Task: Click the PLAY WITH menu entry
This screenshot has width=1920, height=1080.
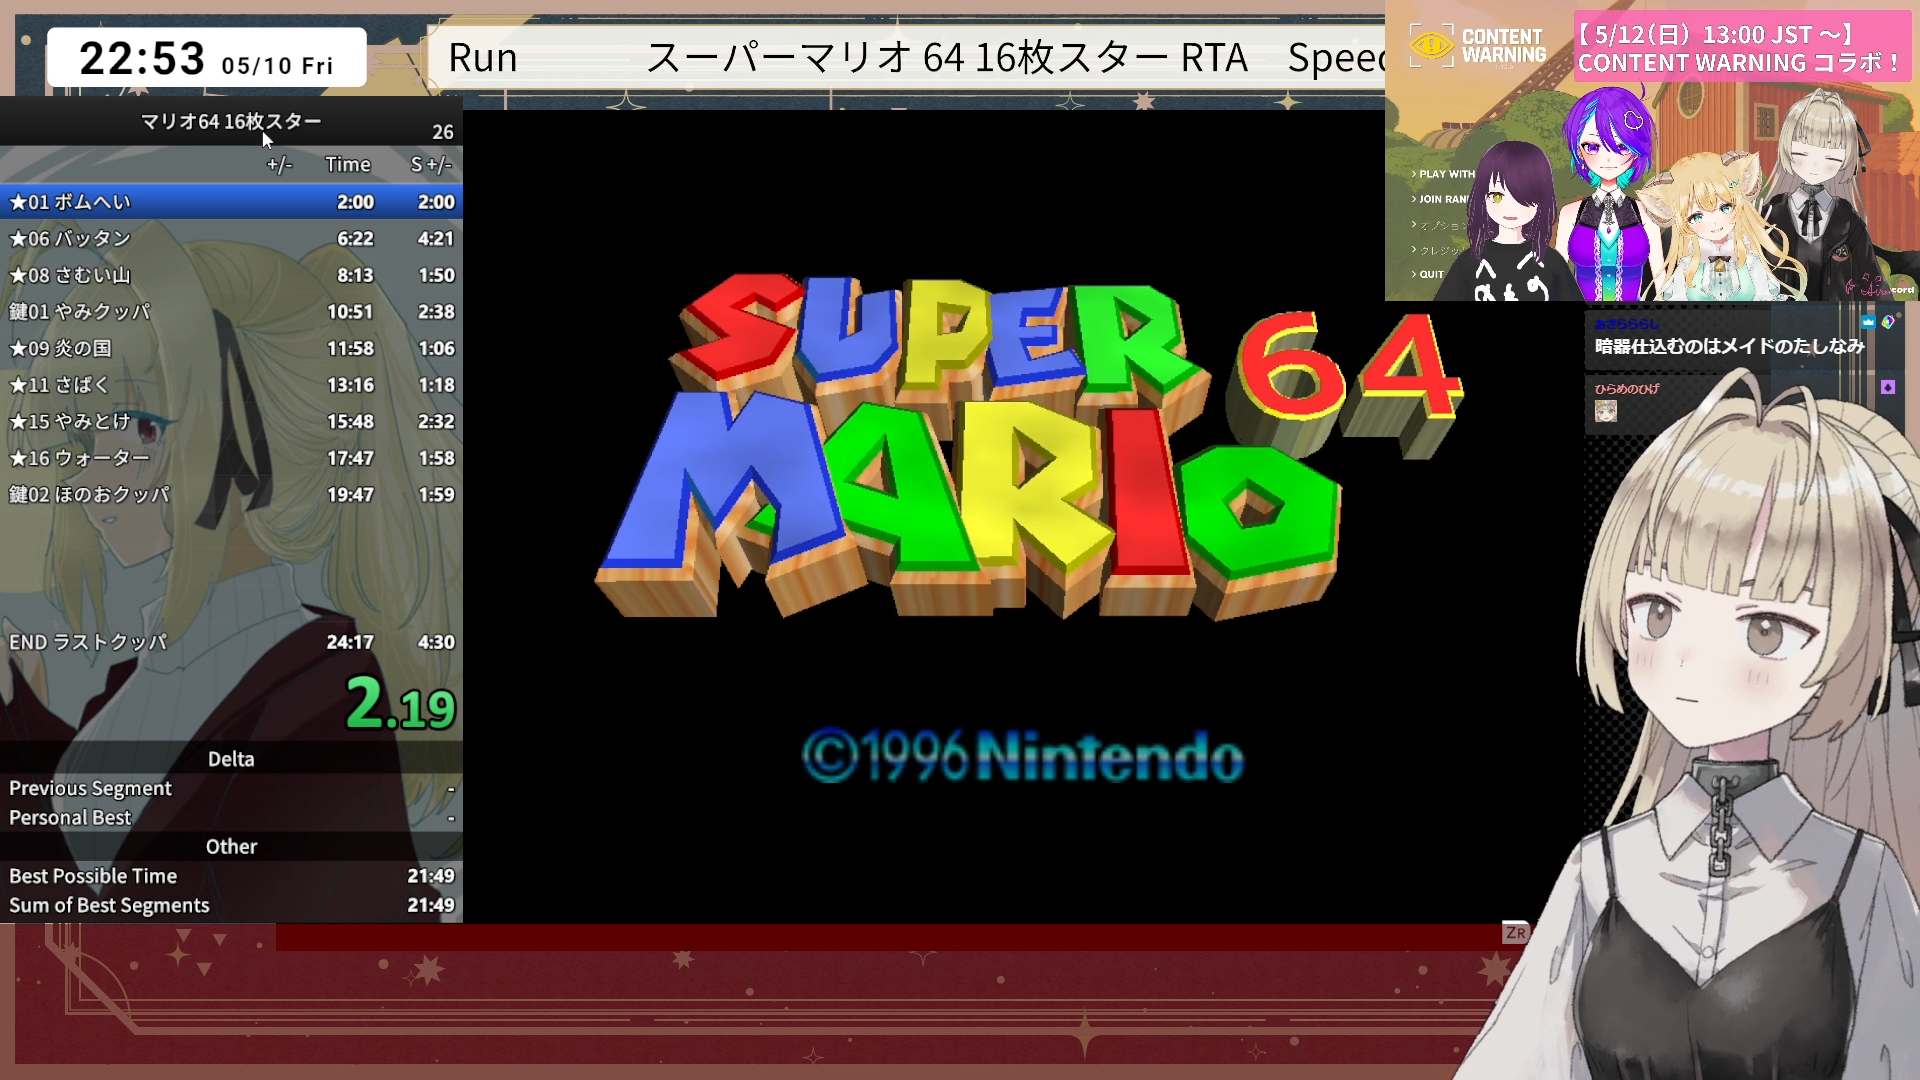Action: (1444, 174)
